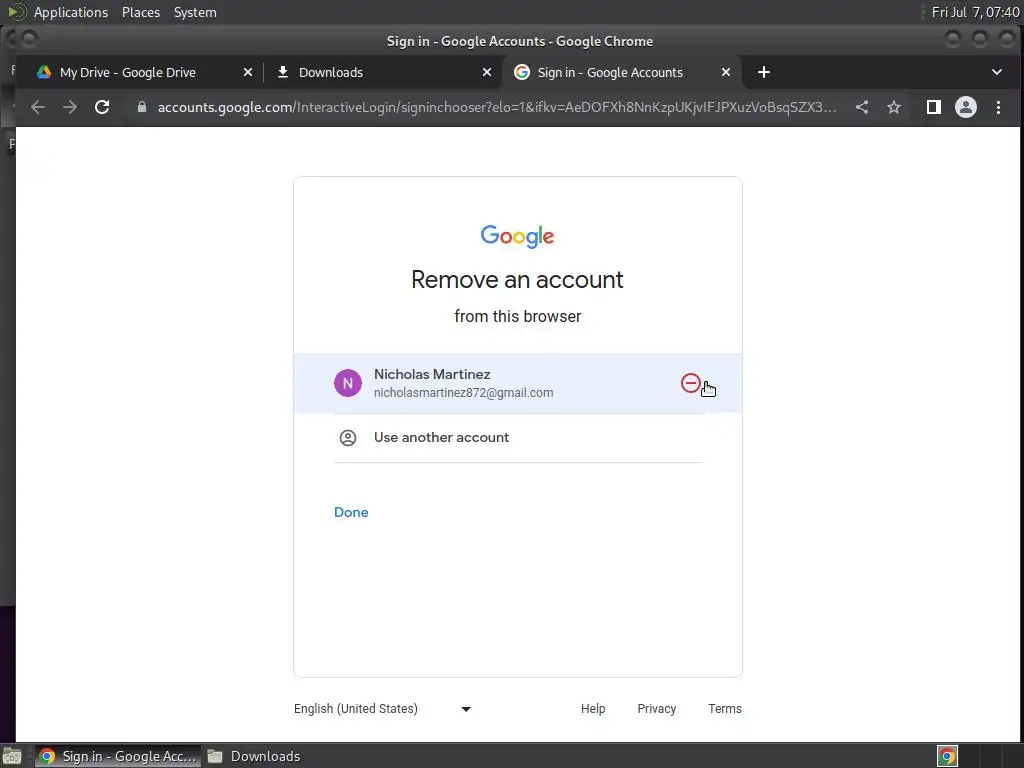Switch to Downloads window in taskbar
Viewport: 1024px width, 768px height.
coord(253,756)
